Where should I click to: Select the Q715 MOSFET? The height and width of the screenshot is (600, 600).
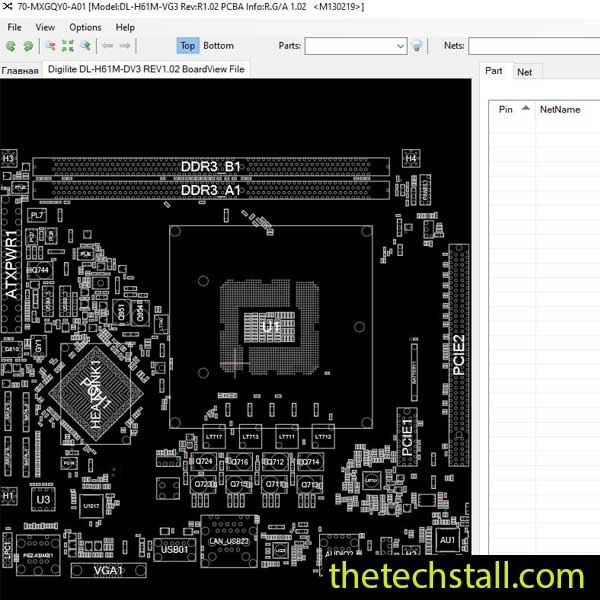coord(239,484)
